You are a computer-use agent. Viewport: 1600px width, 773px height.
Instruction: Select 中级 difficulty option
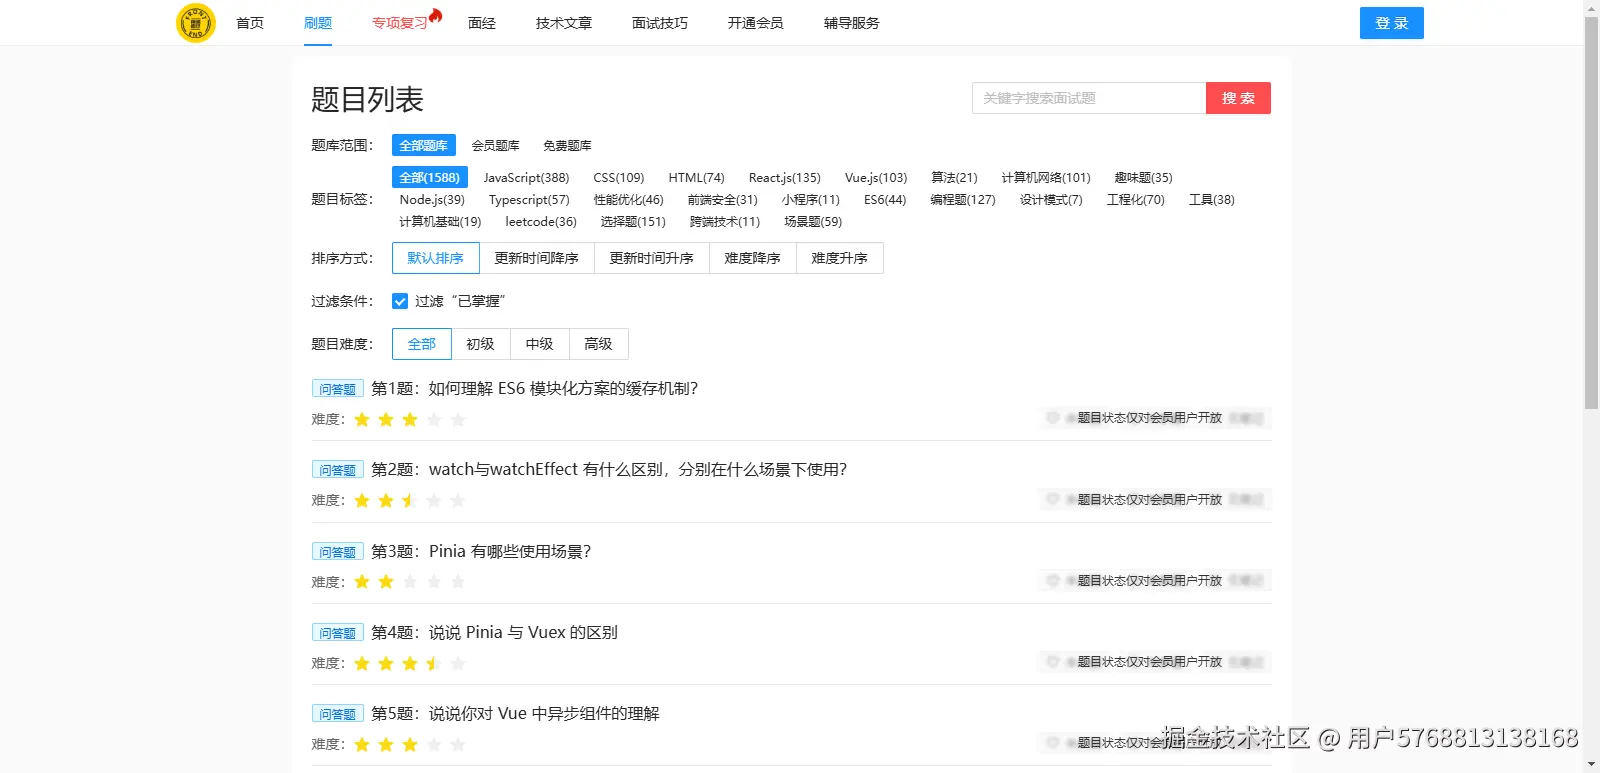pos(540,344)
